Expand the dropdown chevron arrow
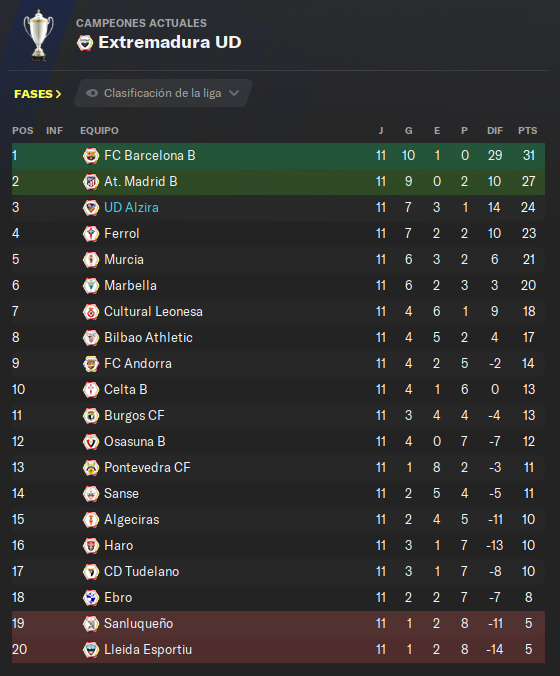Viewport: 560px width, 676px height. 234,93
